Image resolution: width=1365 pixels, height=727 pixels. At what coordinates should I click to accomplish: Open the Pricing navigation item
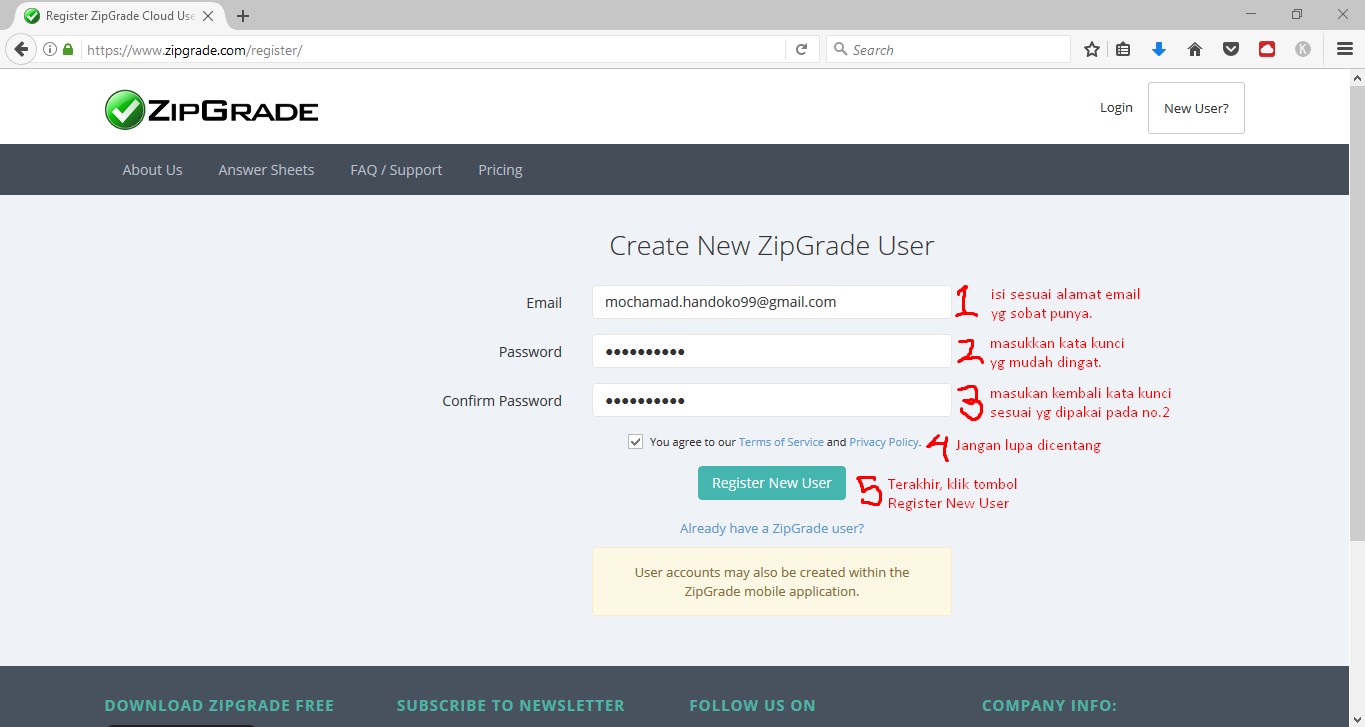(500, 169)
